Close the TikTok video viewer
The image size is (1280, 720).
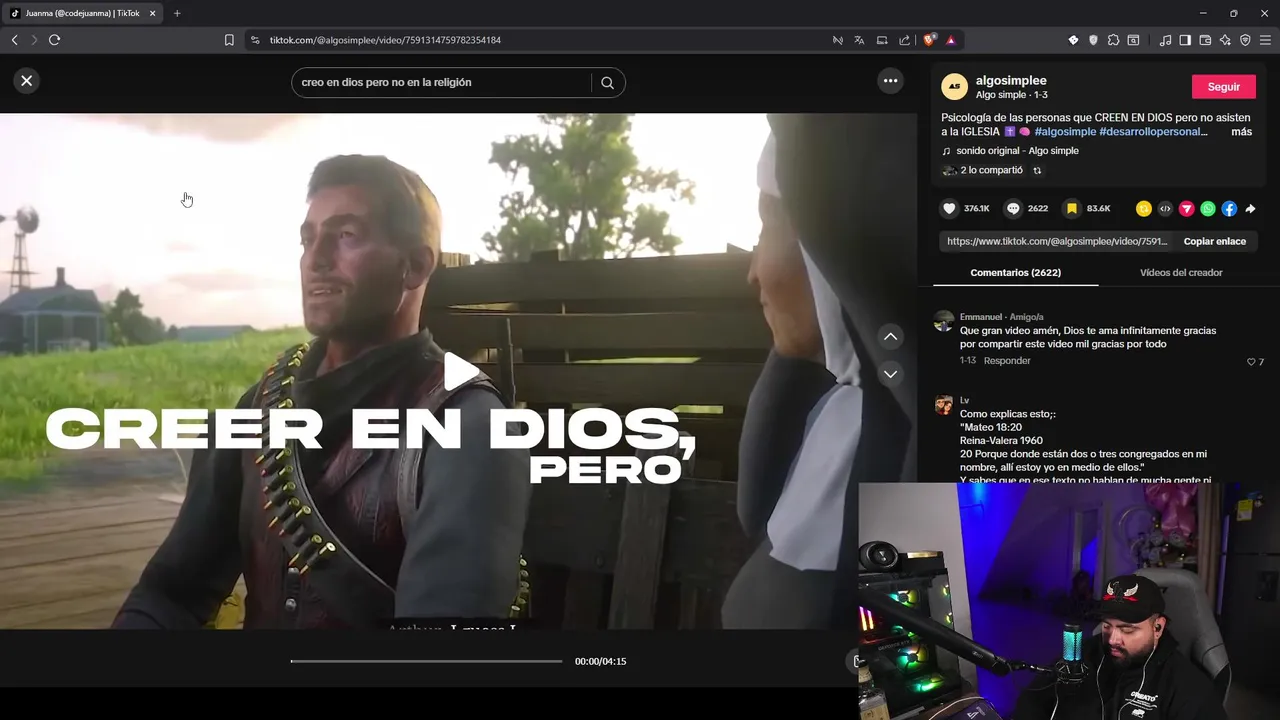point(27,81)
